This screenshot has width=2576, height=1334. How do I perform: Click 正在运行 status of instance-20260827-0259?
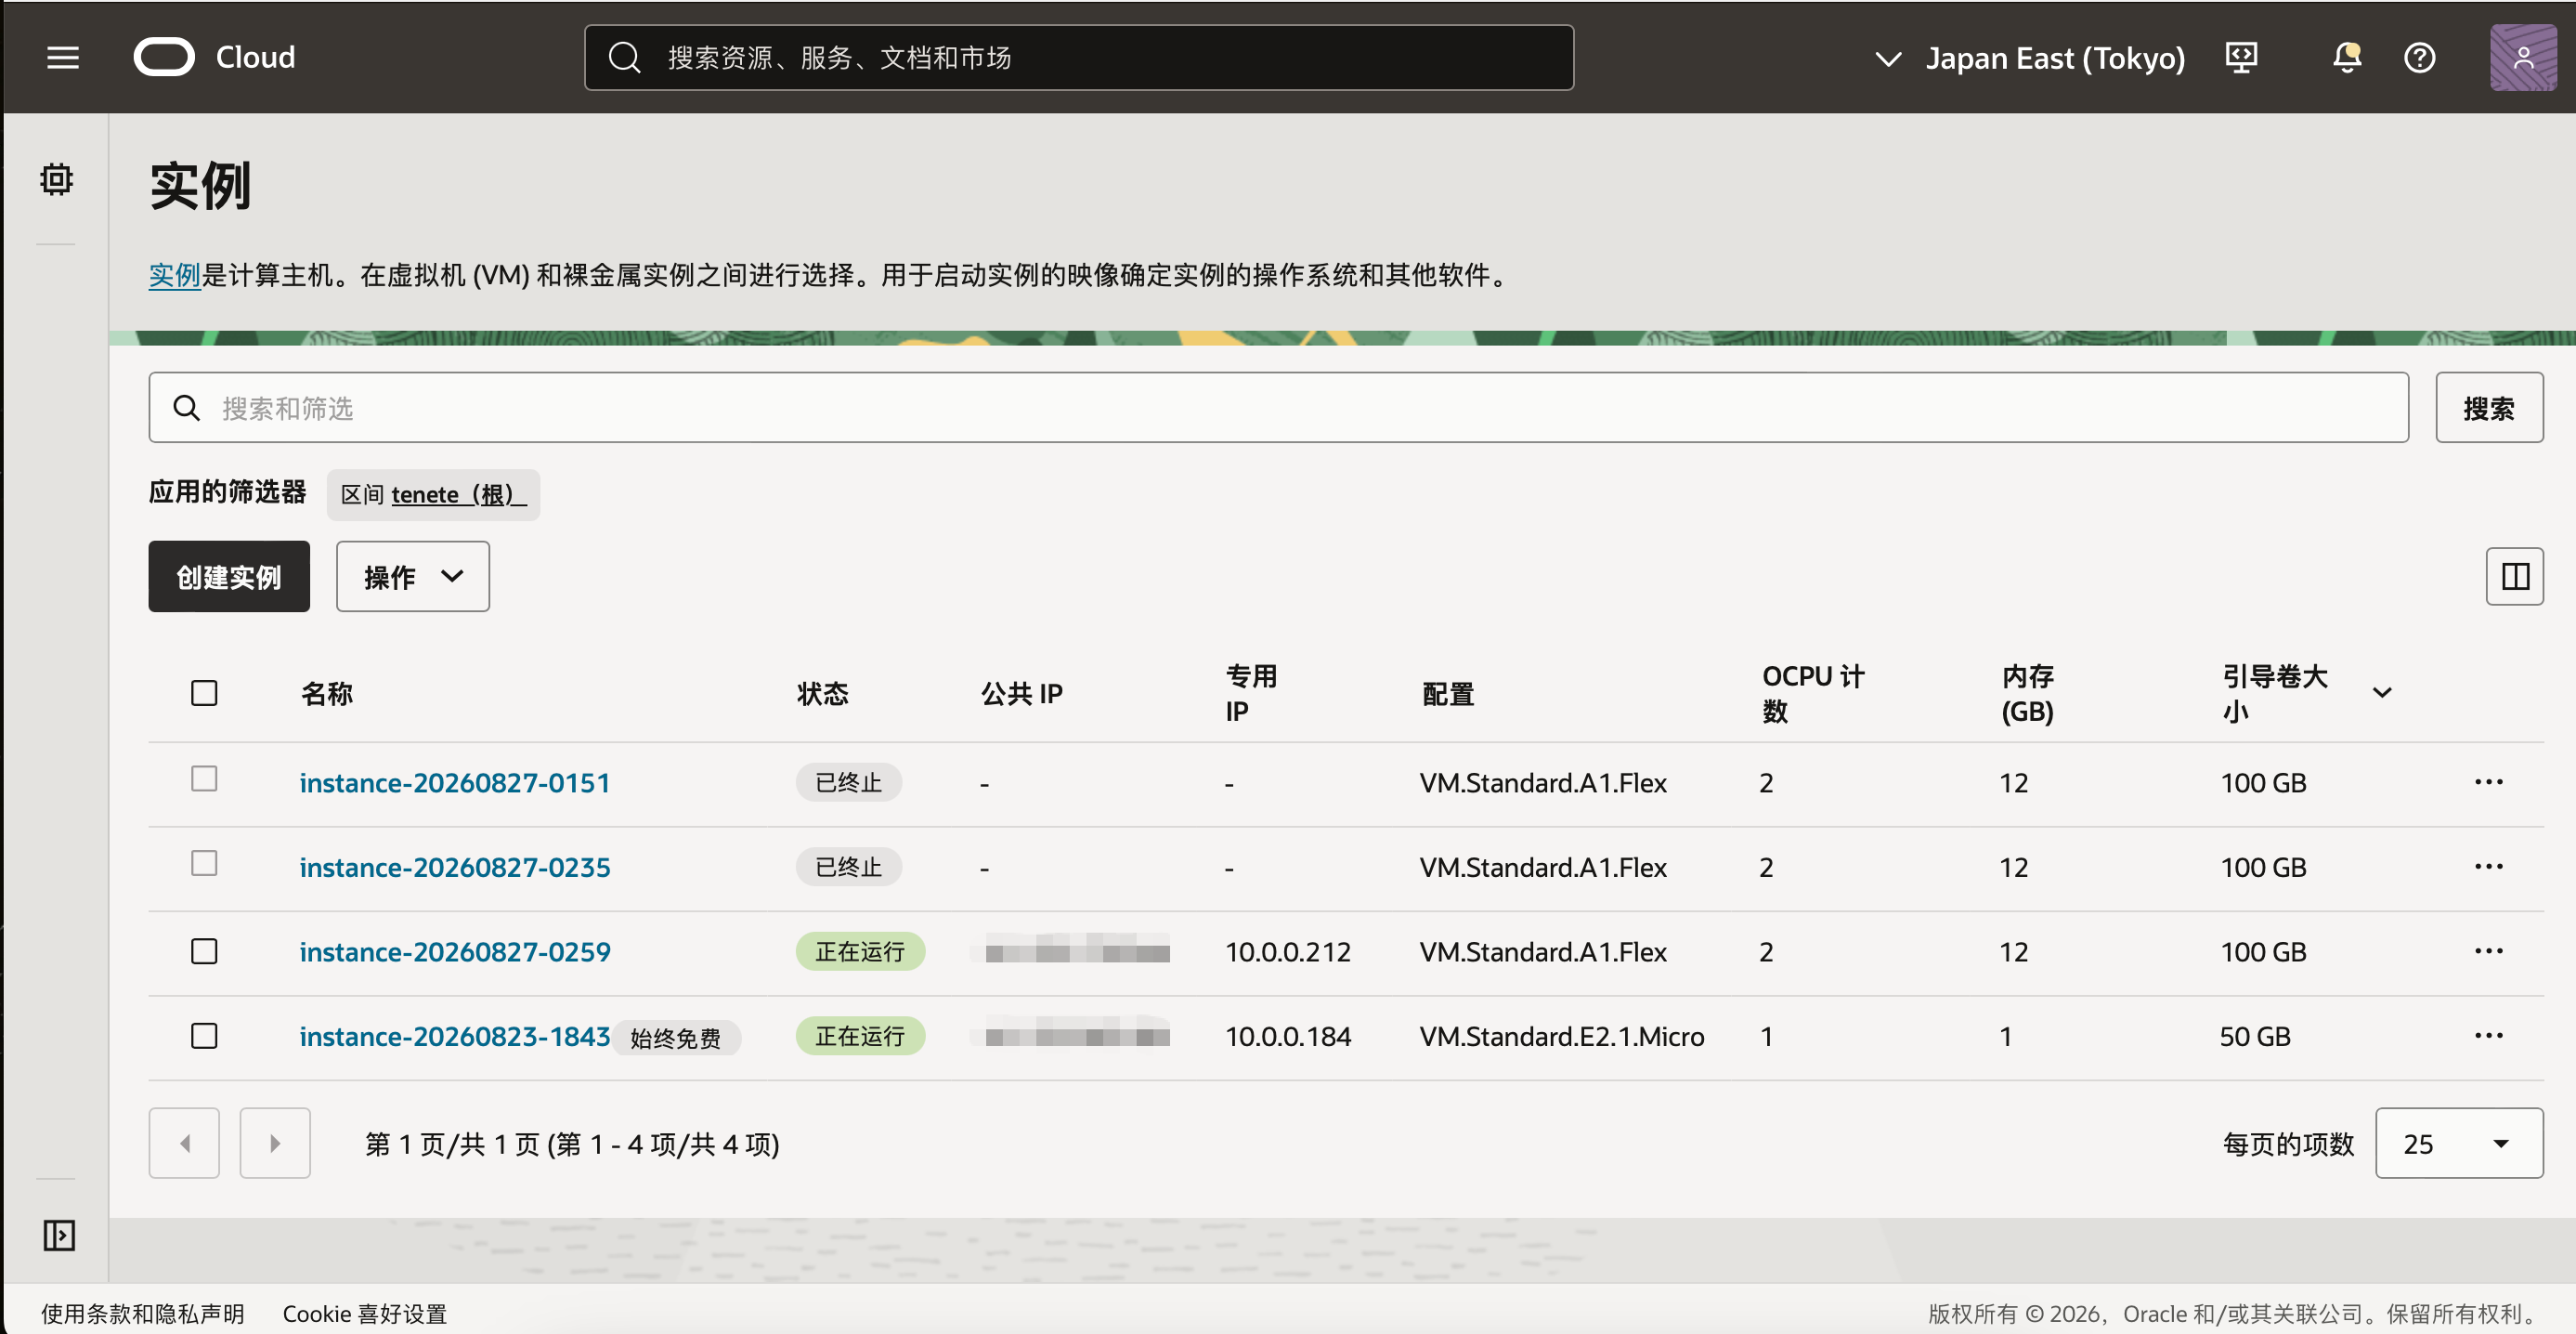[x=860, y=951]
